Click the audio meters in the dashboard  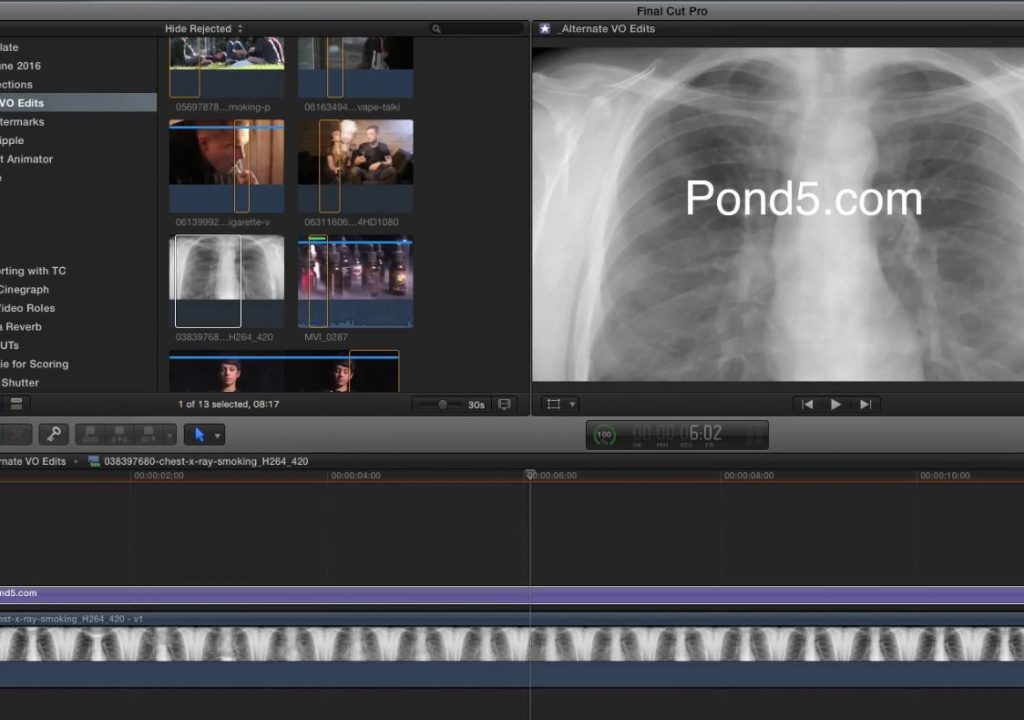[756, 435]
